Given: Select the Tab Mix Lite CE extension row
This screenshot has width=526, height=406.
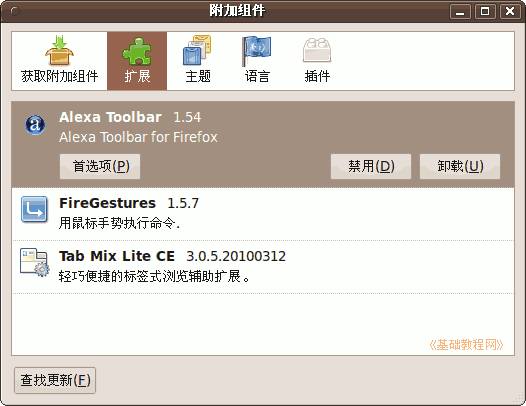Looking at the screenshot, I should click(263, 267).
